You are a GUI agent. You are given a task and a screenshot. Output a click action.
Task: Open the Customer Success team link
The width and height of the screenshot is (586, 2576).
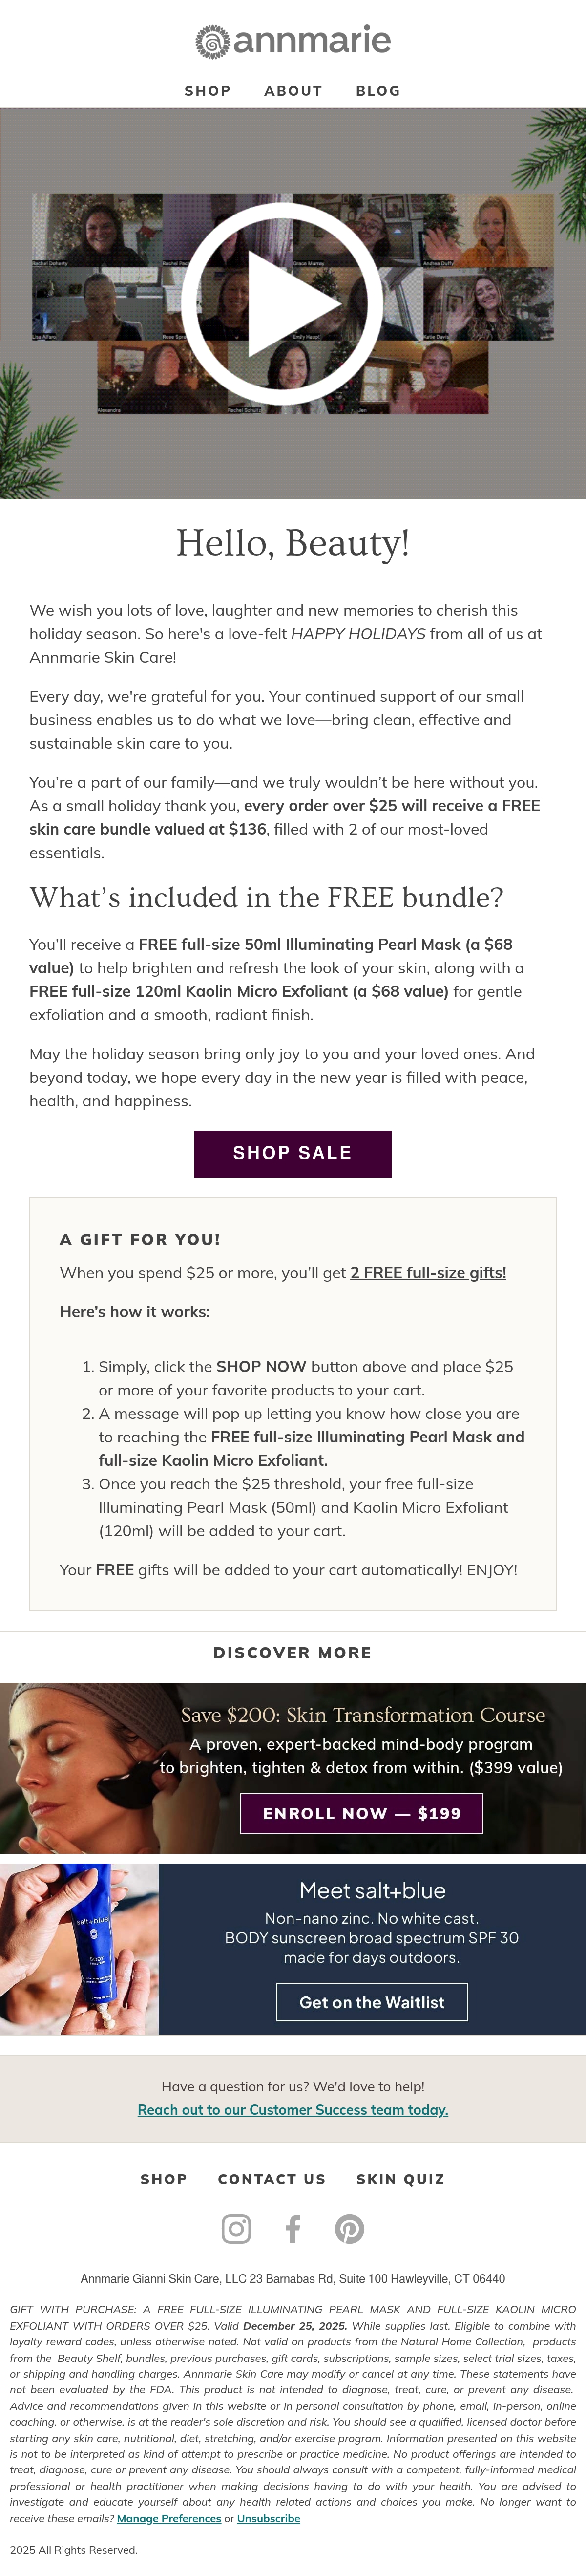pyautogui.click(x=293, y=2109)
